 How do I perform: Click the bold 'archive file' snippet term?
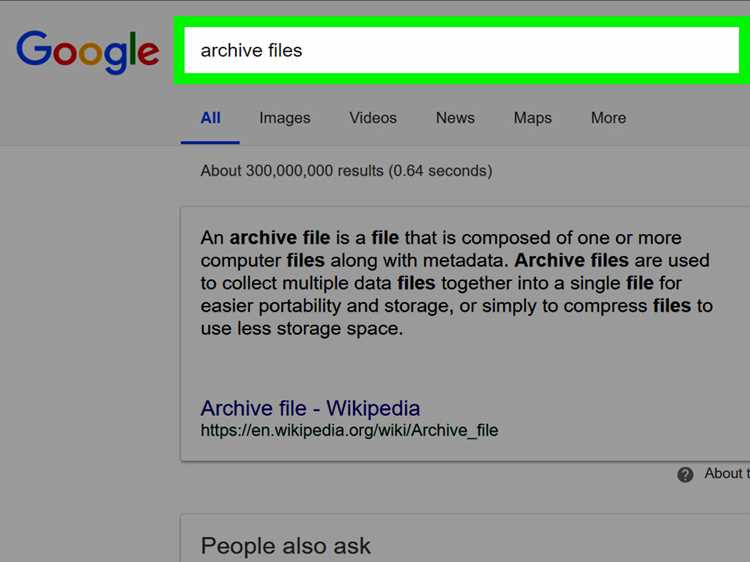280,238
